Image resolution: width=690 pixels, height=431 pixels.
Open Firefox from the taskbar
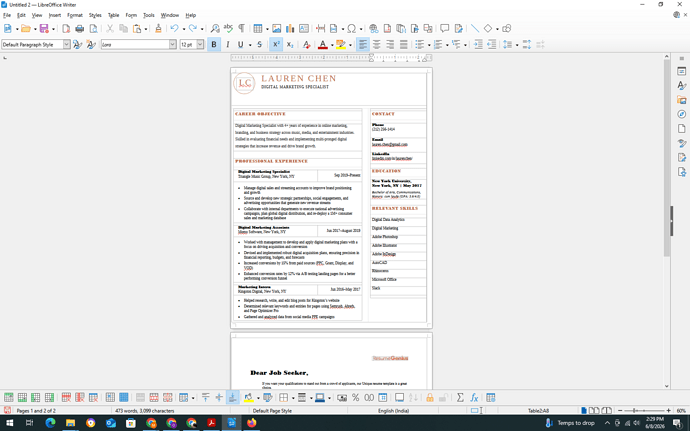click(x=251, y=423)
